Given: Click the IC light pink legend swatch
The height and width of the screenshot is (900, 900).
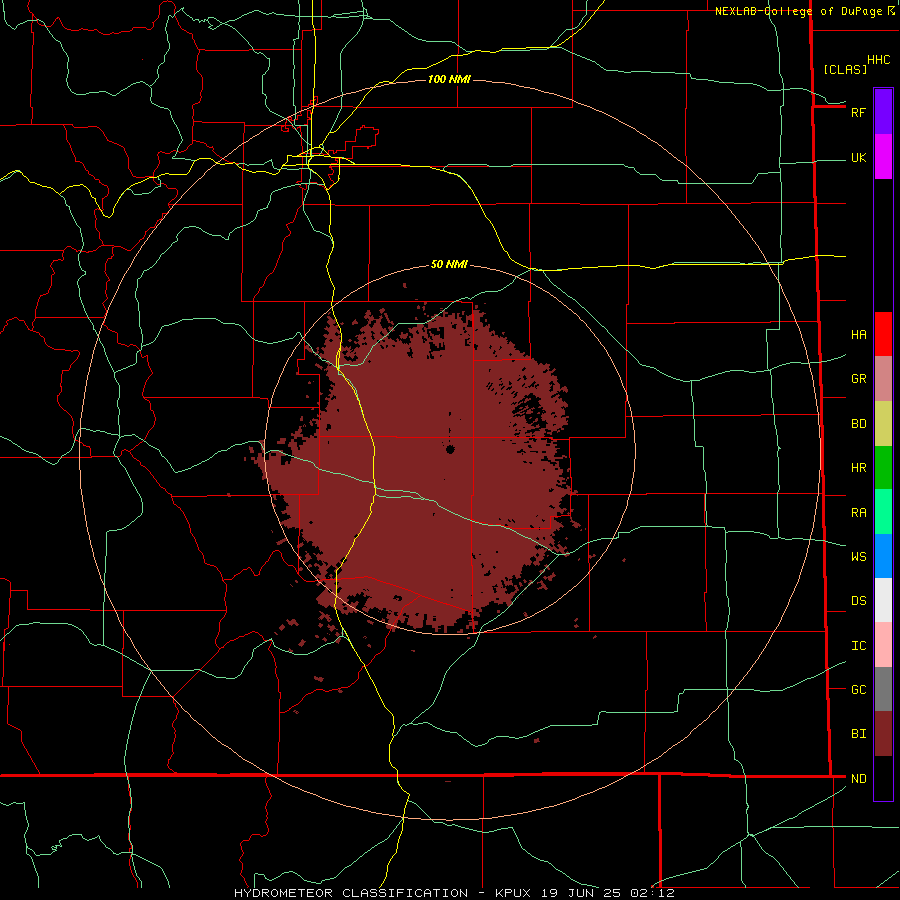Looking at the screenshot, I should 883,645.
